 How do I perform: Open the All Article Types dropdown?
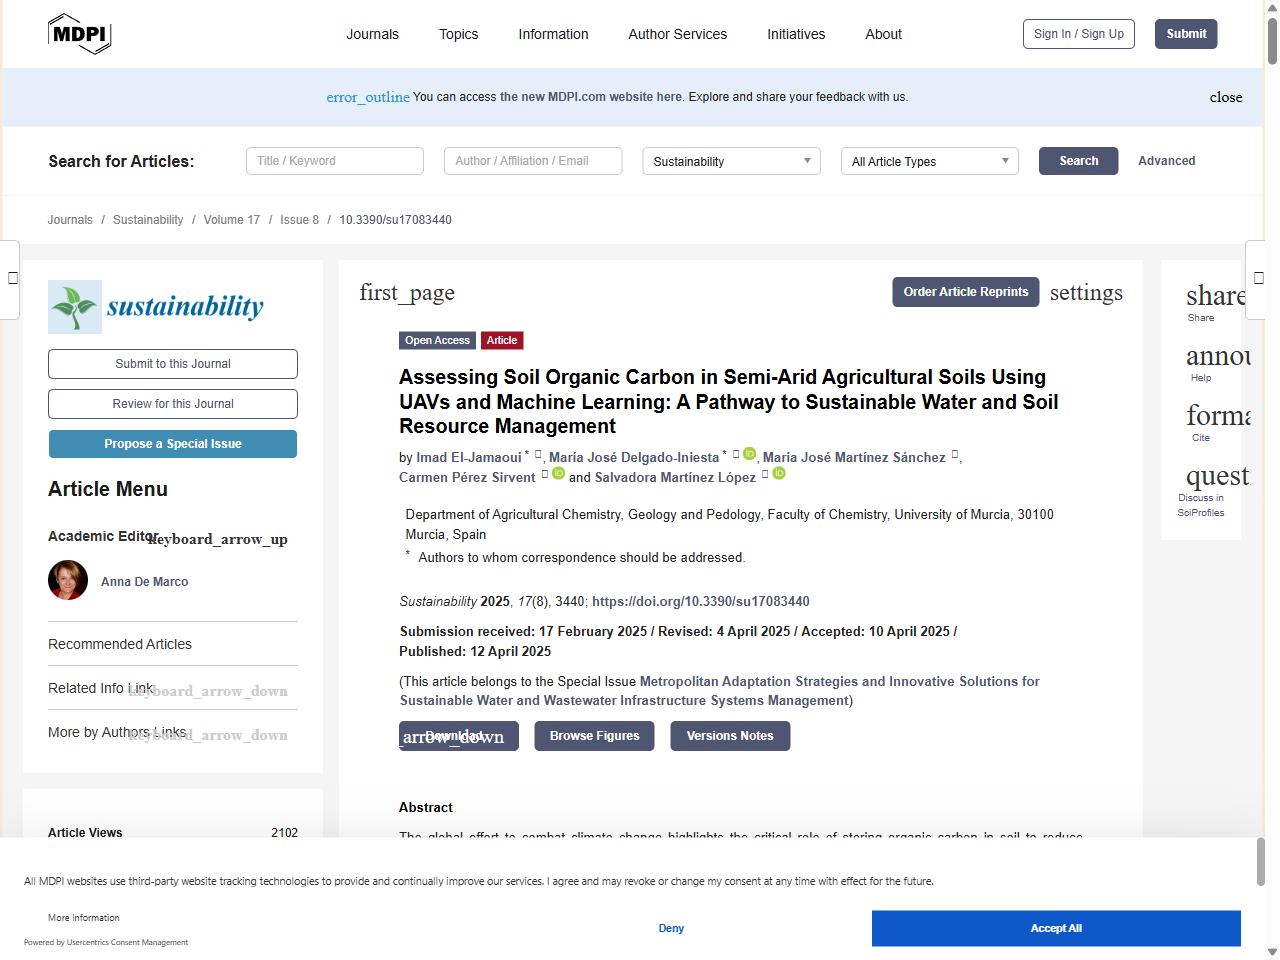click(x=929, y=161)
